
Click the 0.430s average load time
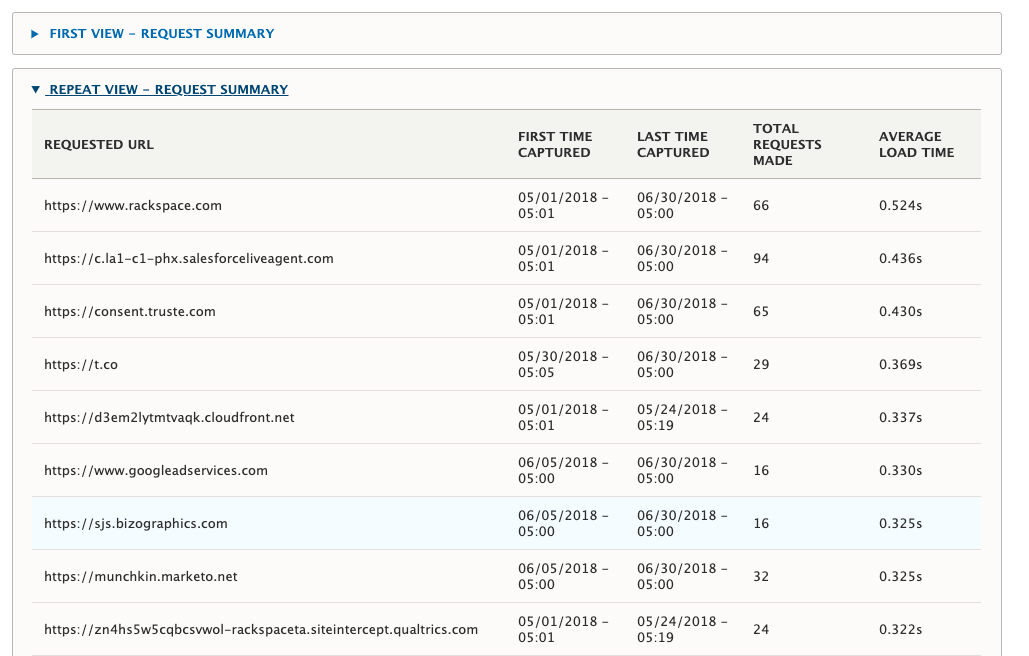[900, 312]
